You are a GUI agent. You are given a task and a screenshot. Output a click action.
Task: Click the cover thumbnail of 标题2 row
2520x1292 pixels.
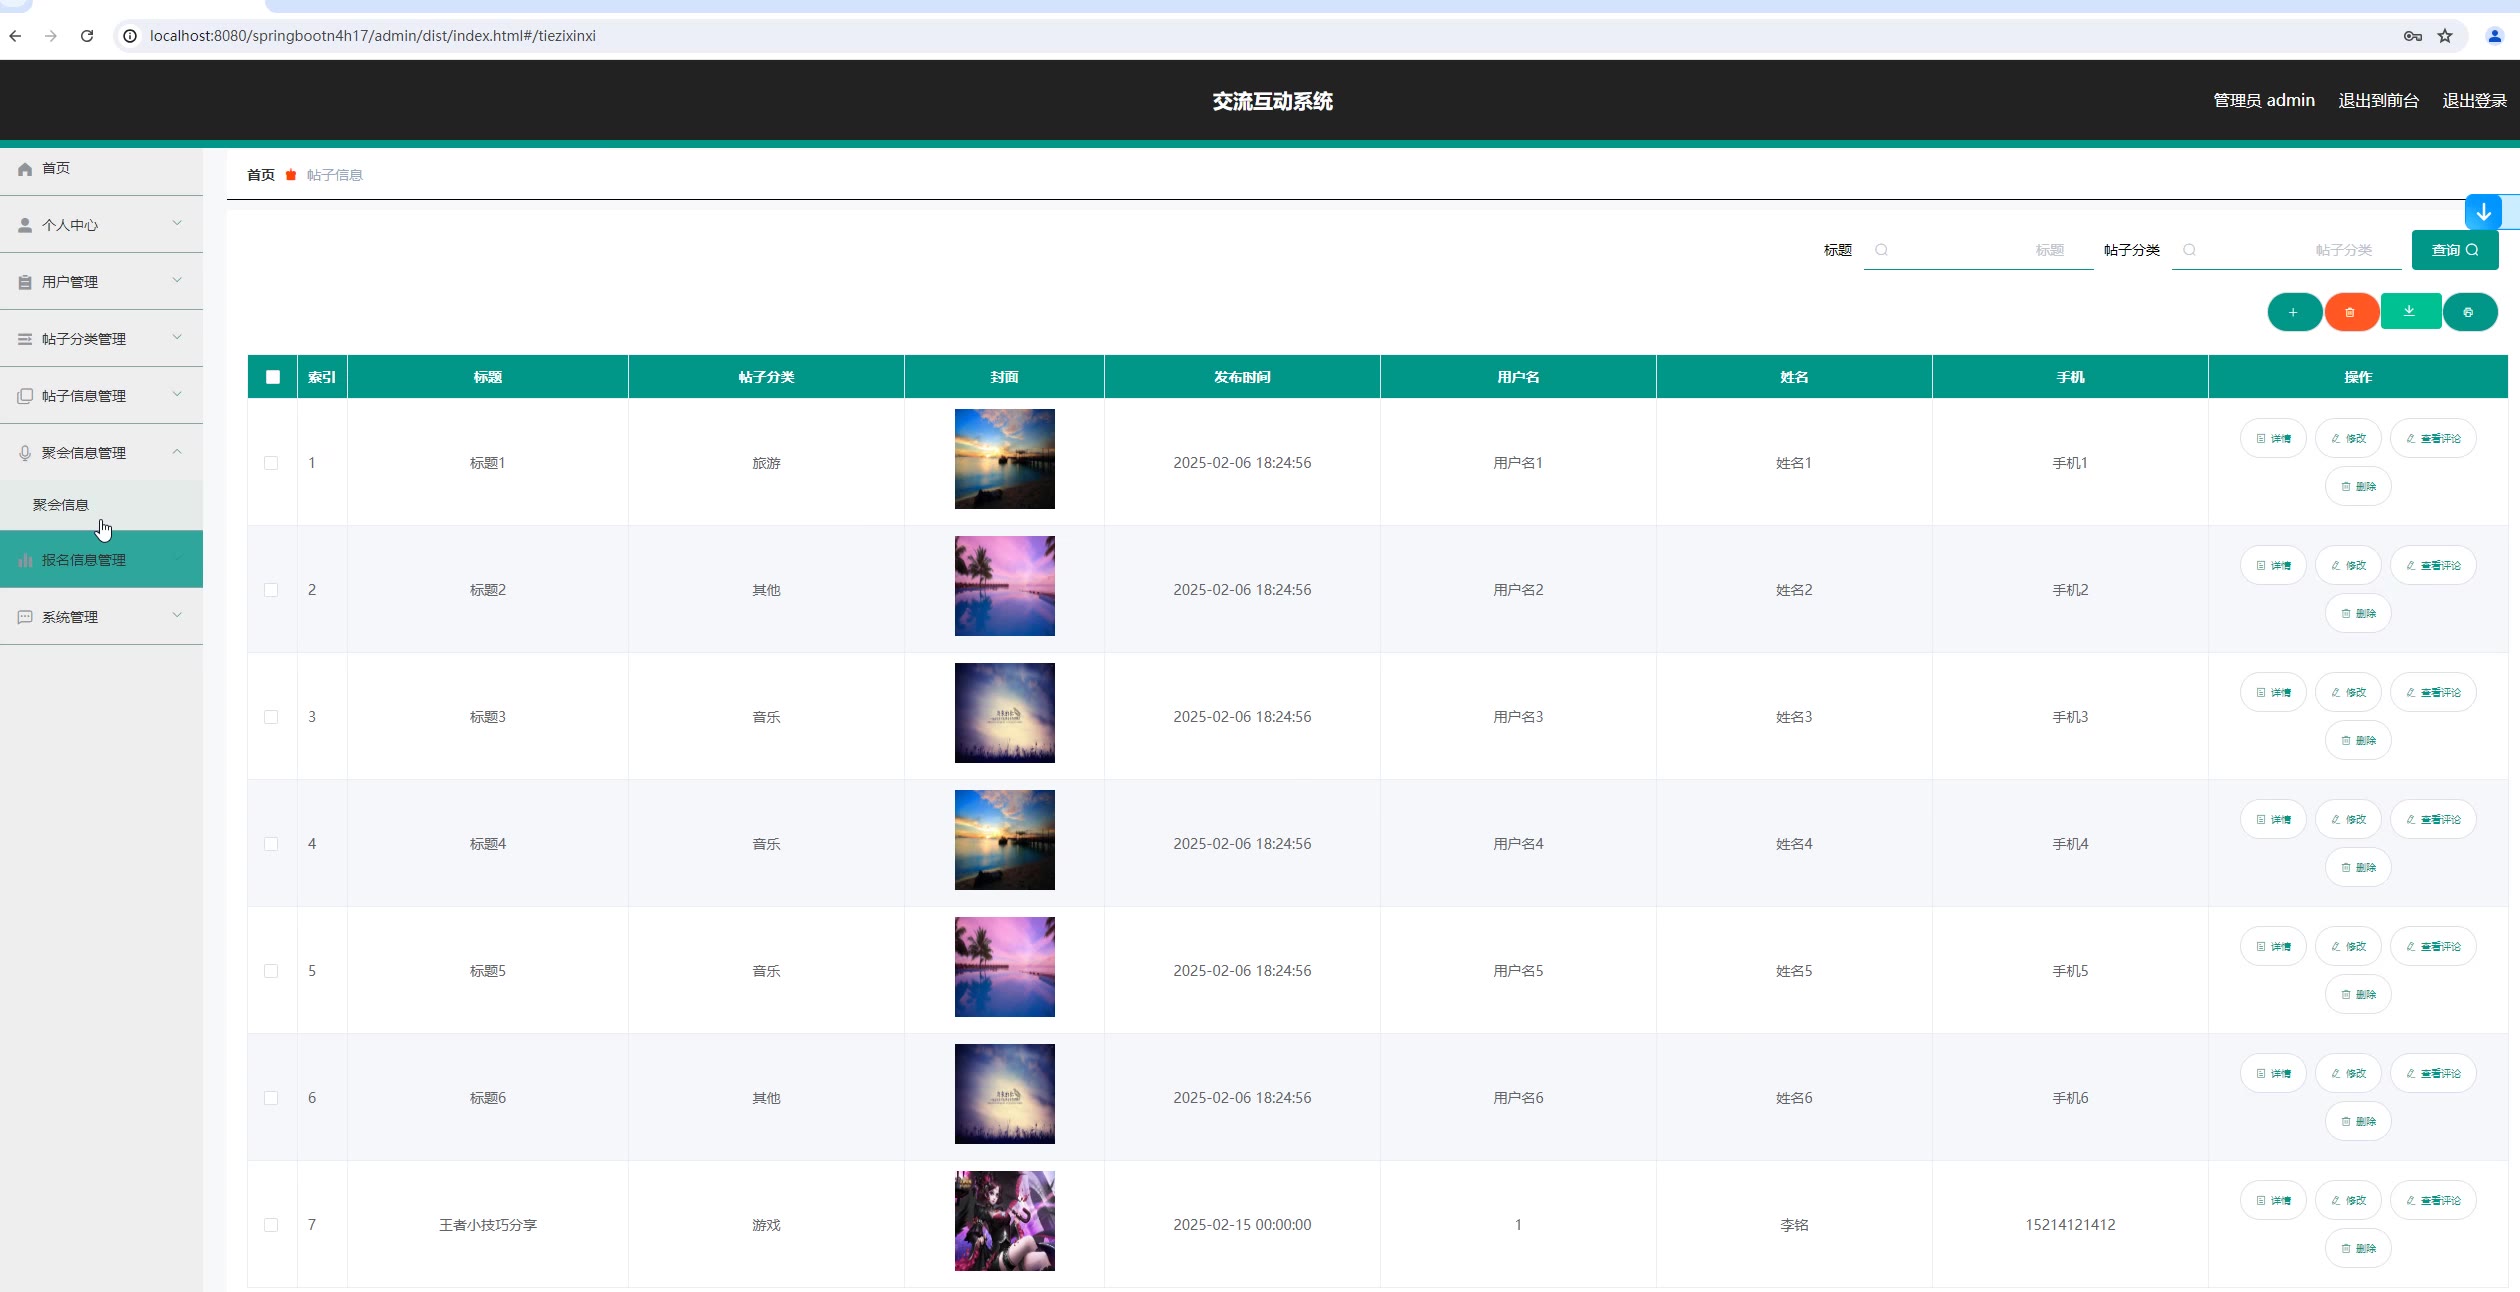(x=1004, y=586)
